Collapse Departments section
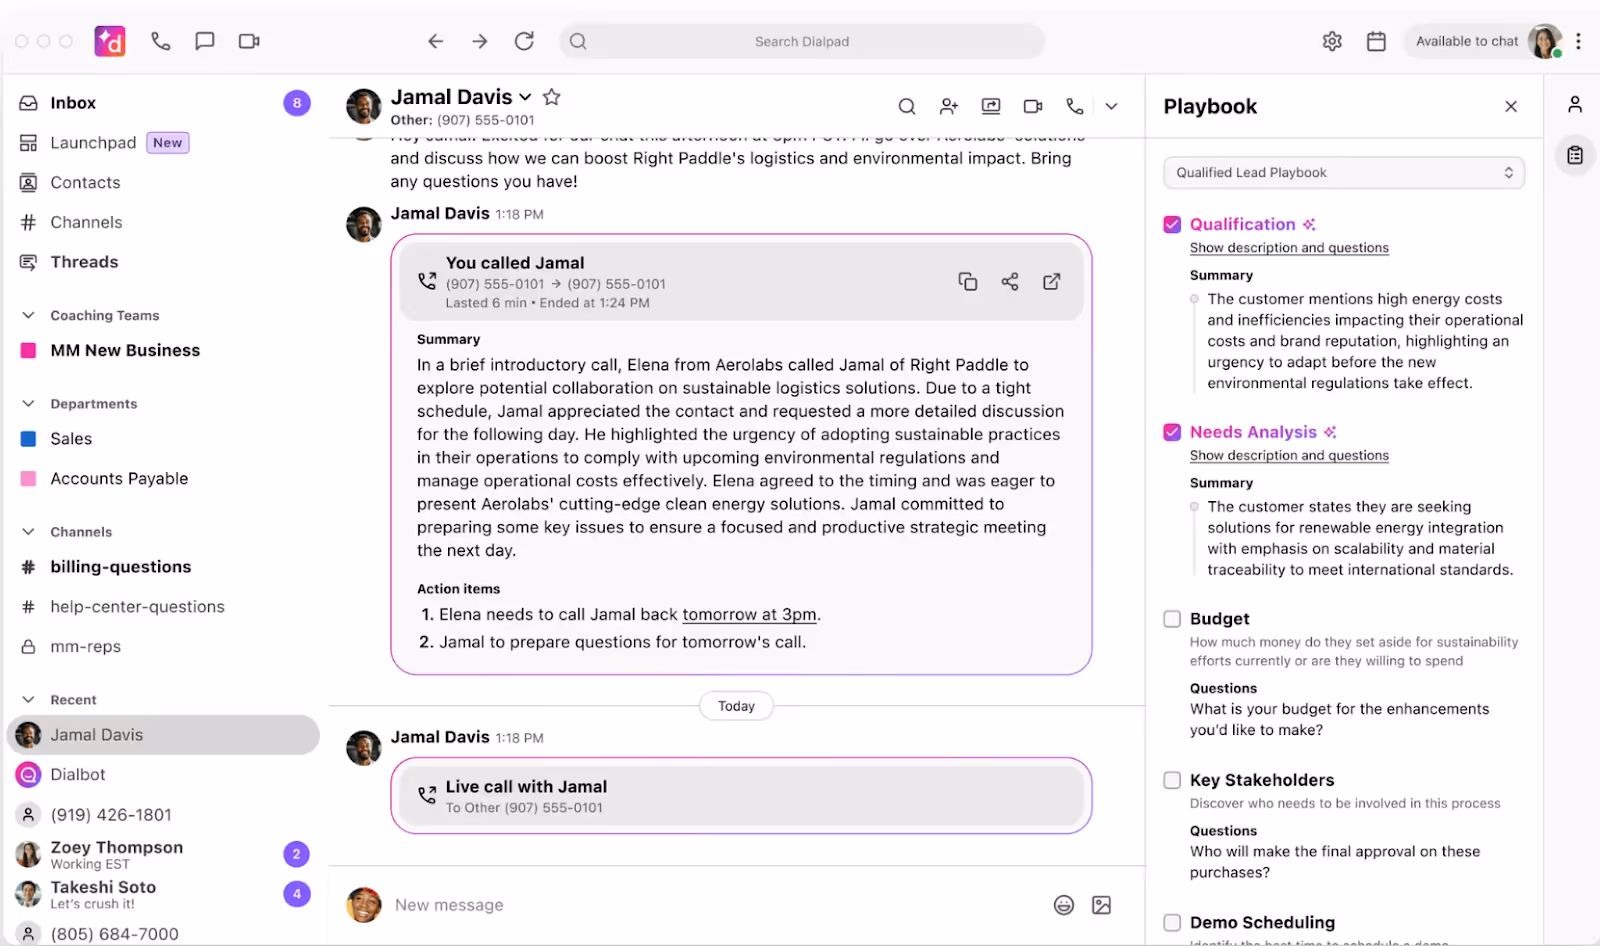This screenshot has width=1600, height=946. 29,403
